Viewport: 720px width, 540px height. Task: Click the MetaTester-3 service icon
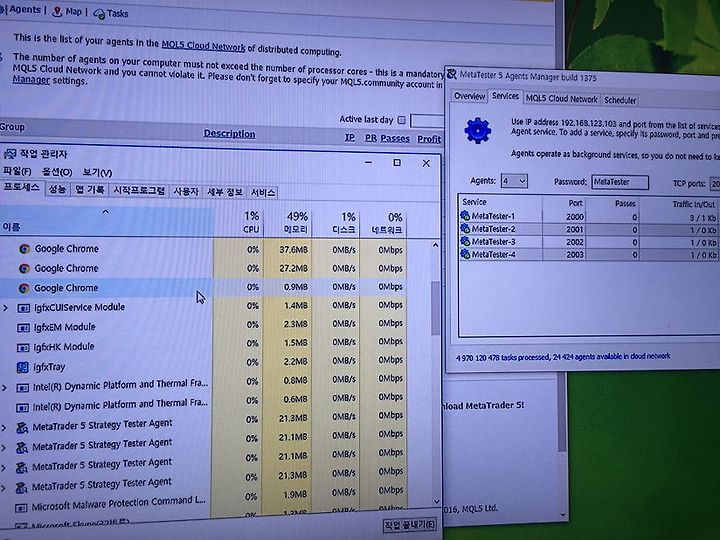(x=465, y=241)
